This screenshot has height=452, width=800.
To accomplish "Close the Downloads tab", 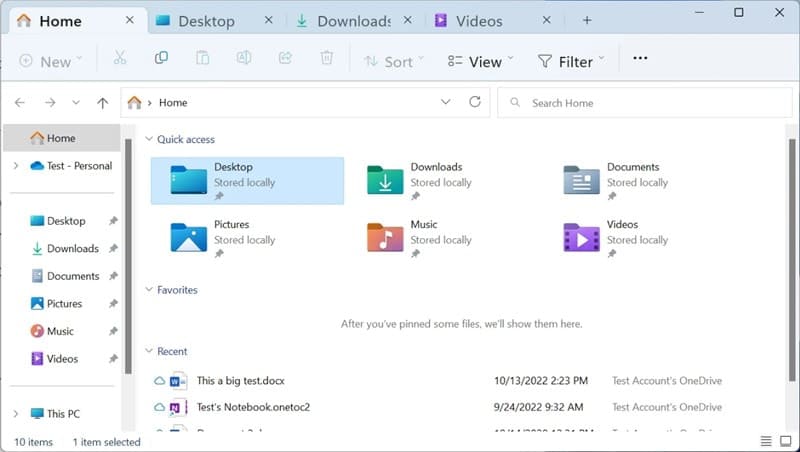I will point(407,20).
